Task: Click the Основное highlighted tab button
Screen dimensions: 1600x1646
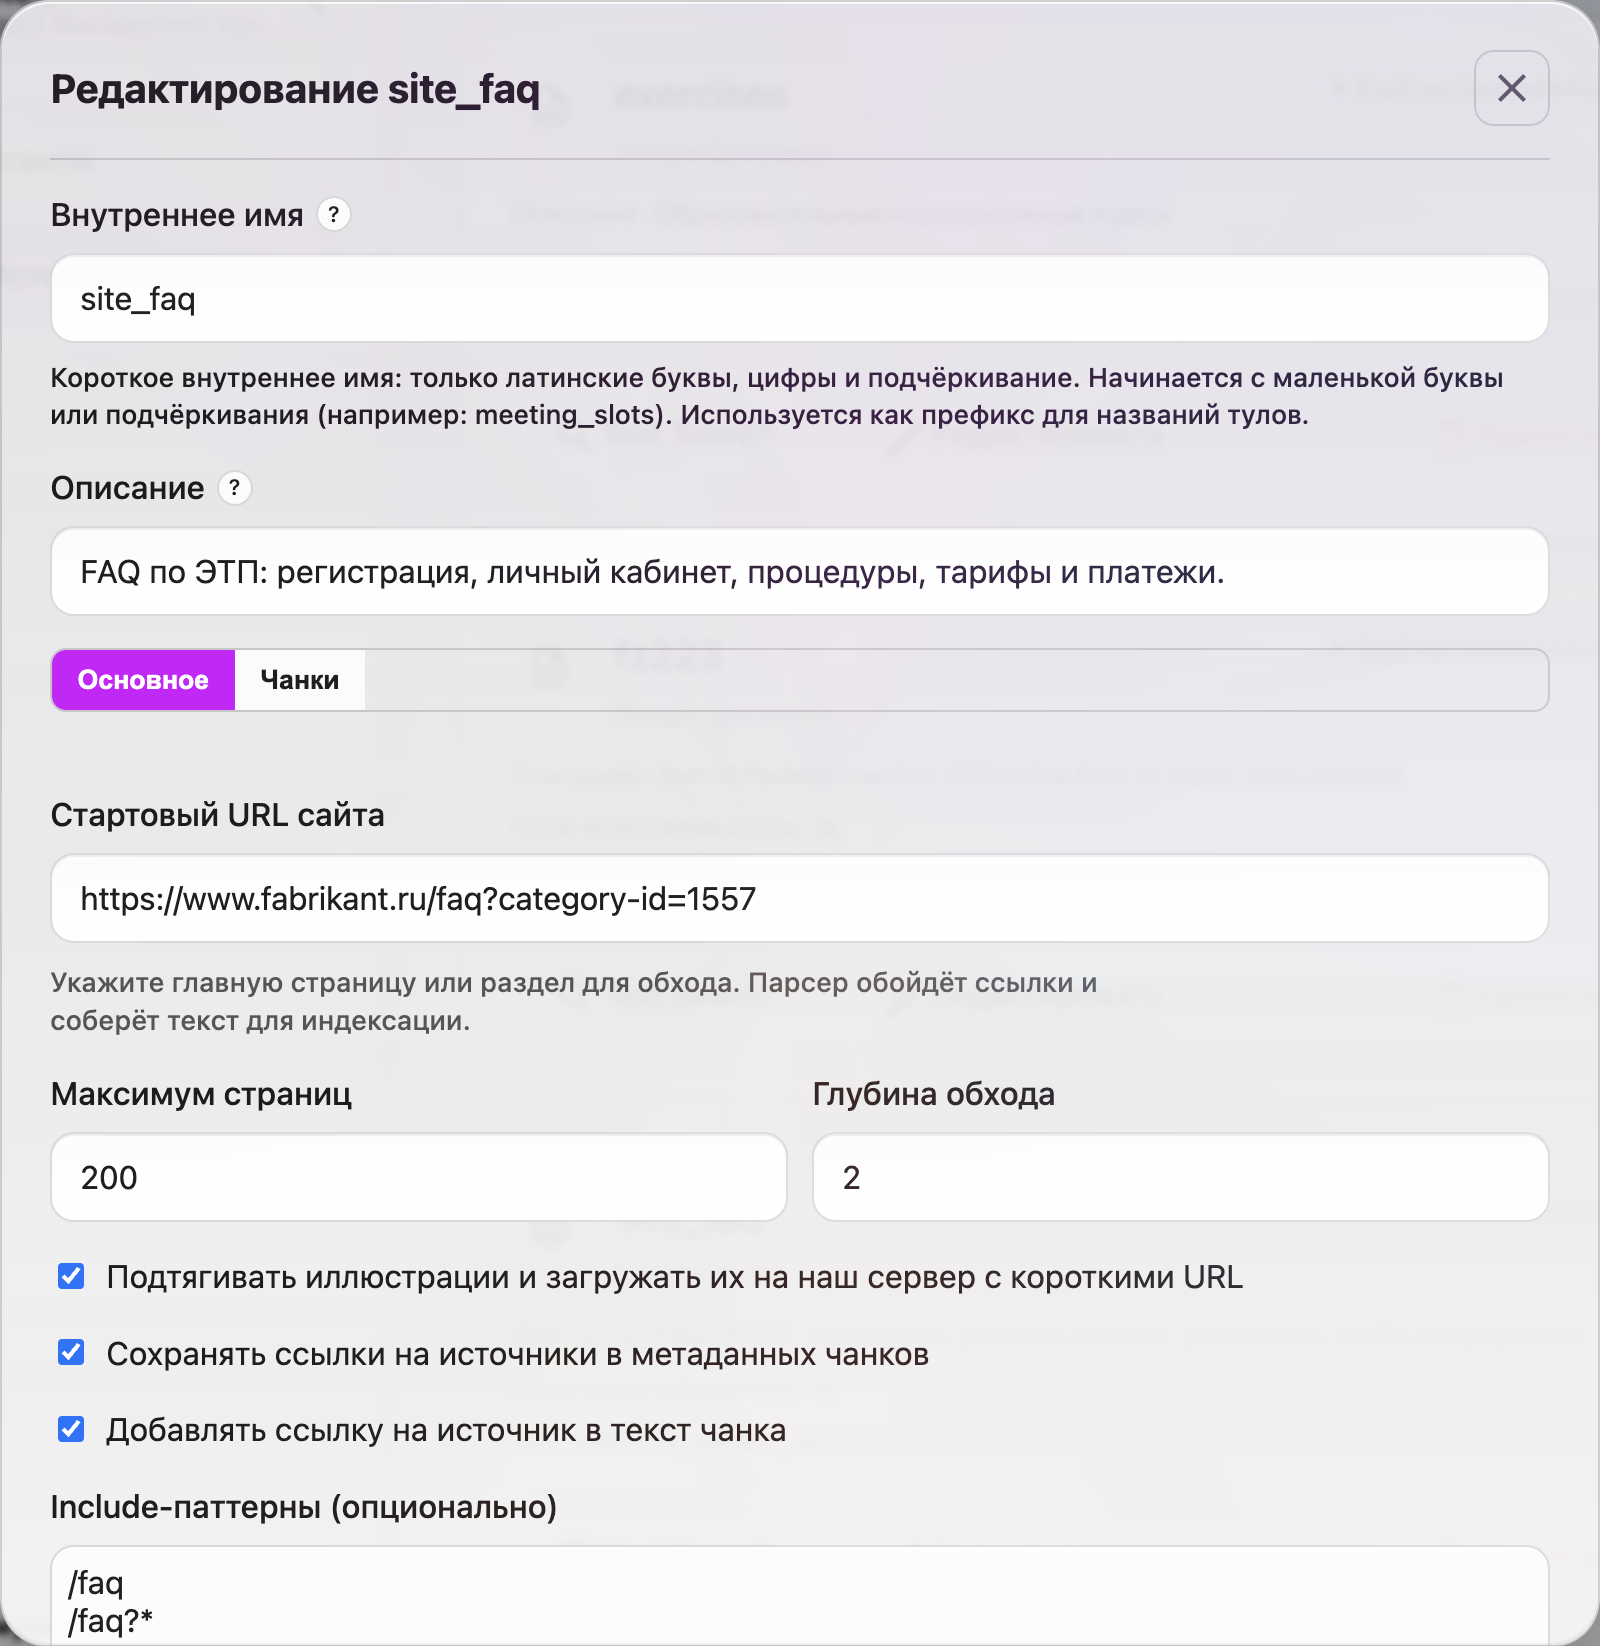Action: tap(143, 680)
